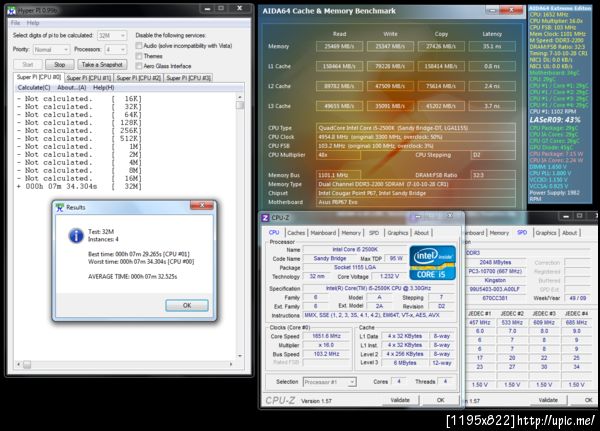
Task: Click OK in the Results dialog
Action: click(187, 305)
